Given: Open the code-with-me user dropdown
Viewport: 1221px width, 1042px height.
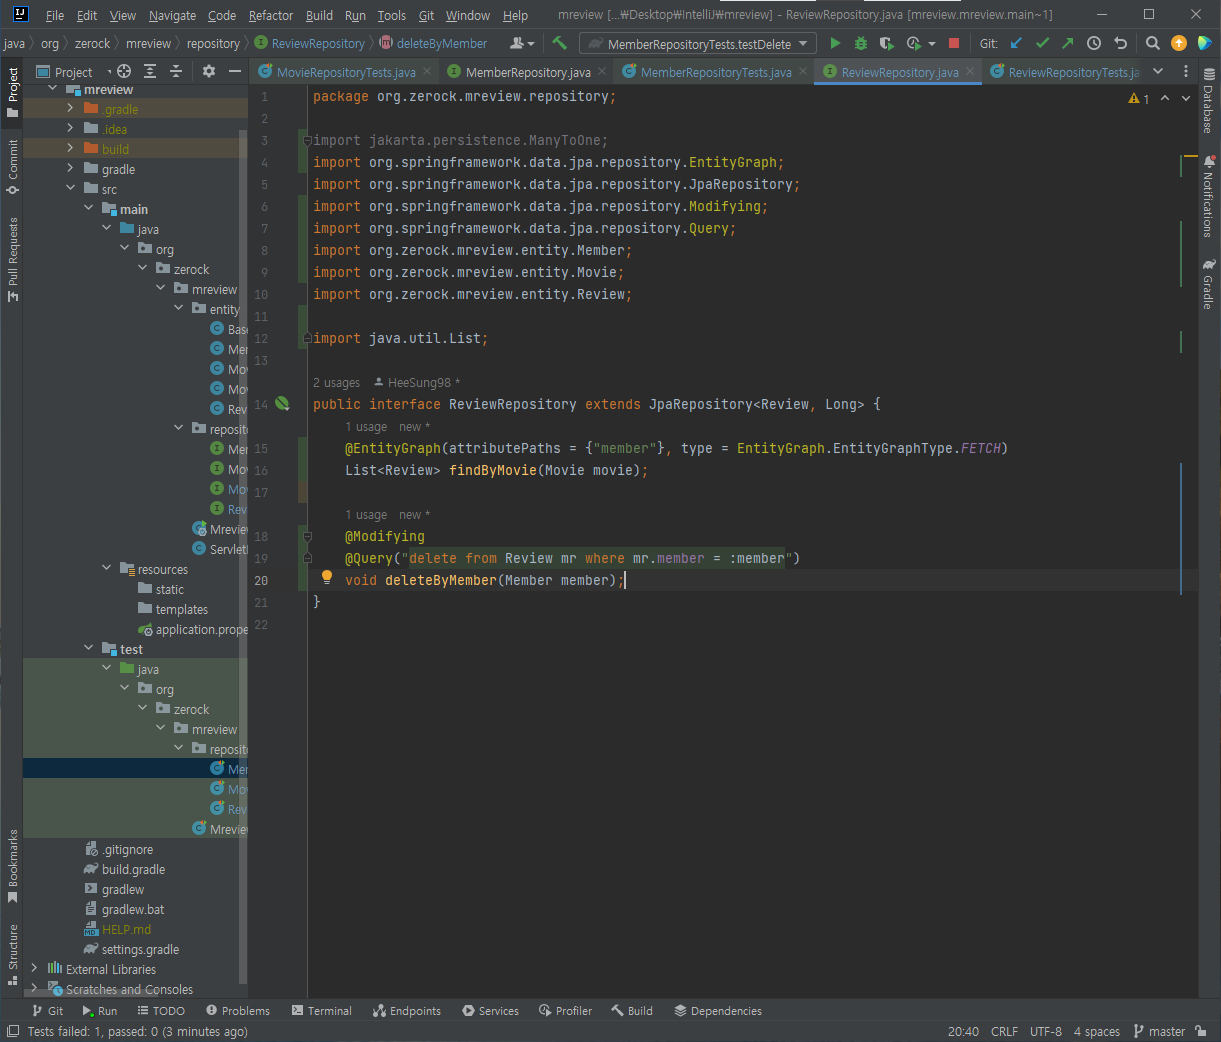Looking at the screenshot, I should [x=523, y=43].
